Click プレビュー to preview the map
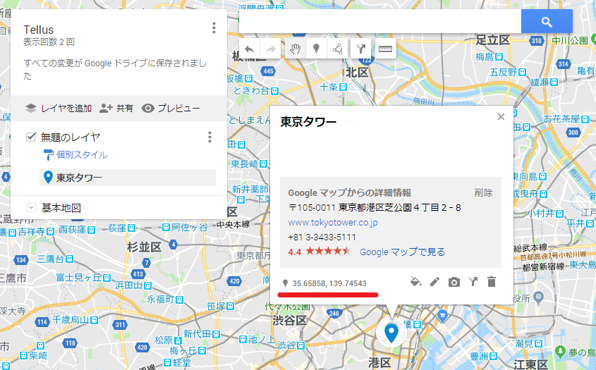This screenshot has width=596, height=370. point(171,108)
